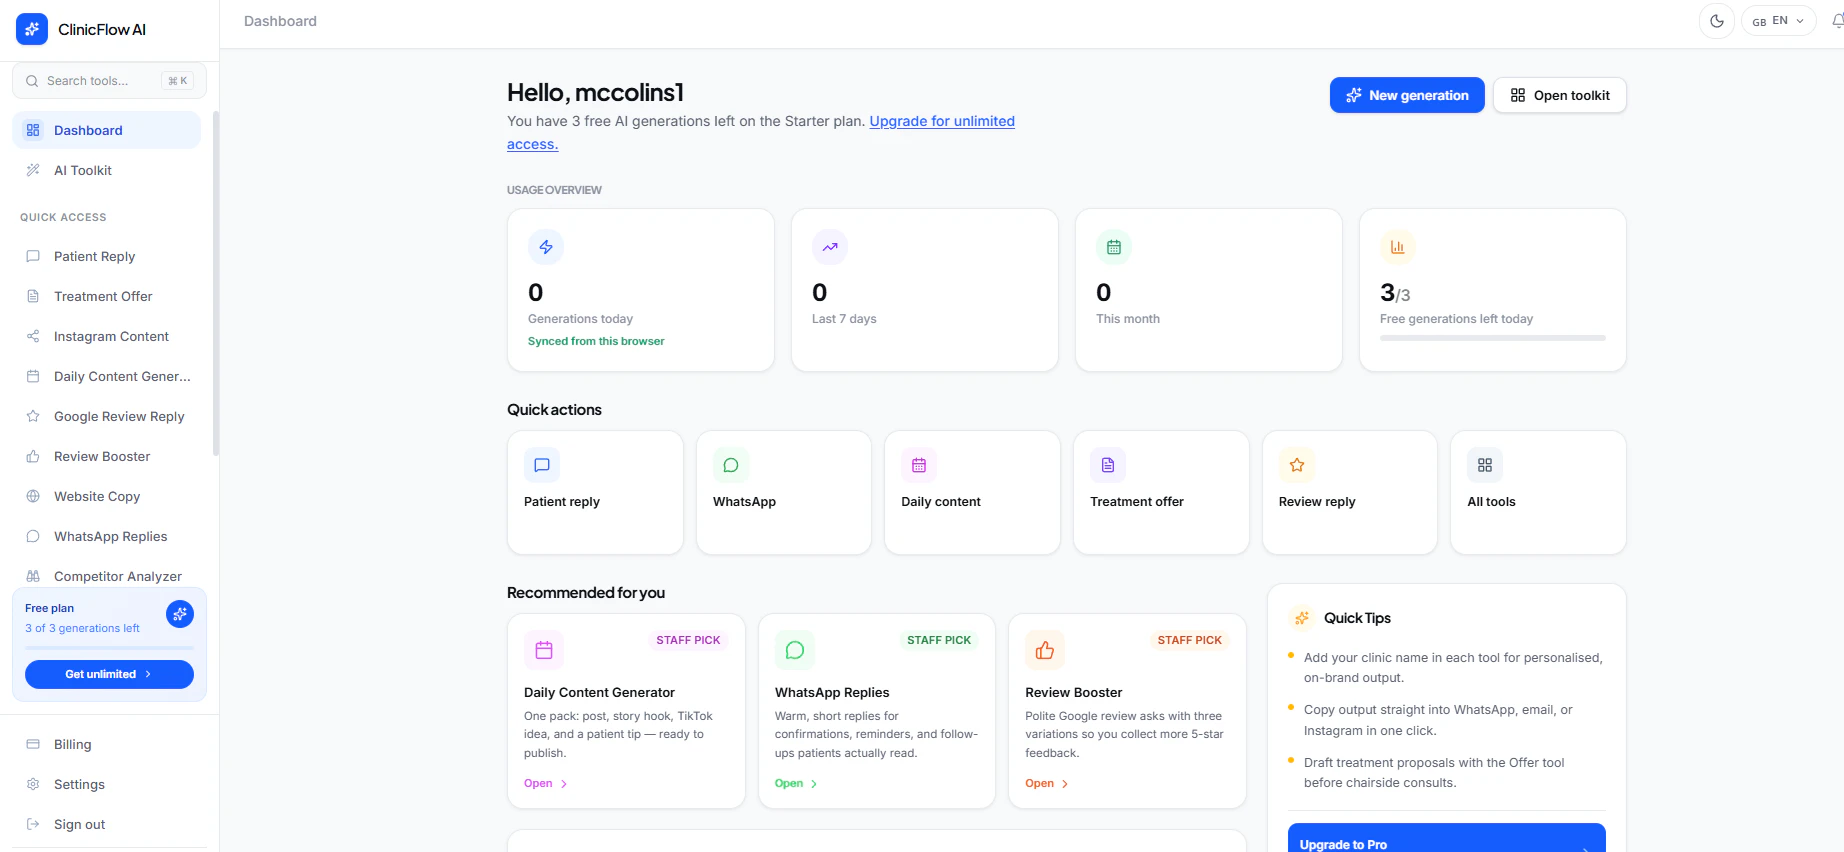The width and height of the screenshot is (1844, 852).
Task: Click the Sign out icon
Action: click(x=33, y=824)
